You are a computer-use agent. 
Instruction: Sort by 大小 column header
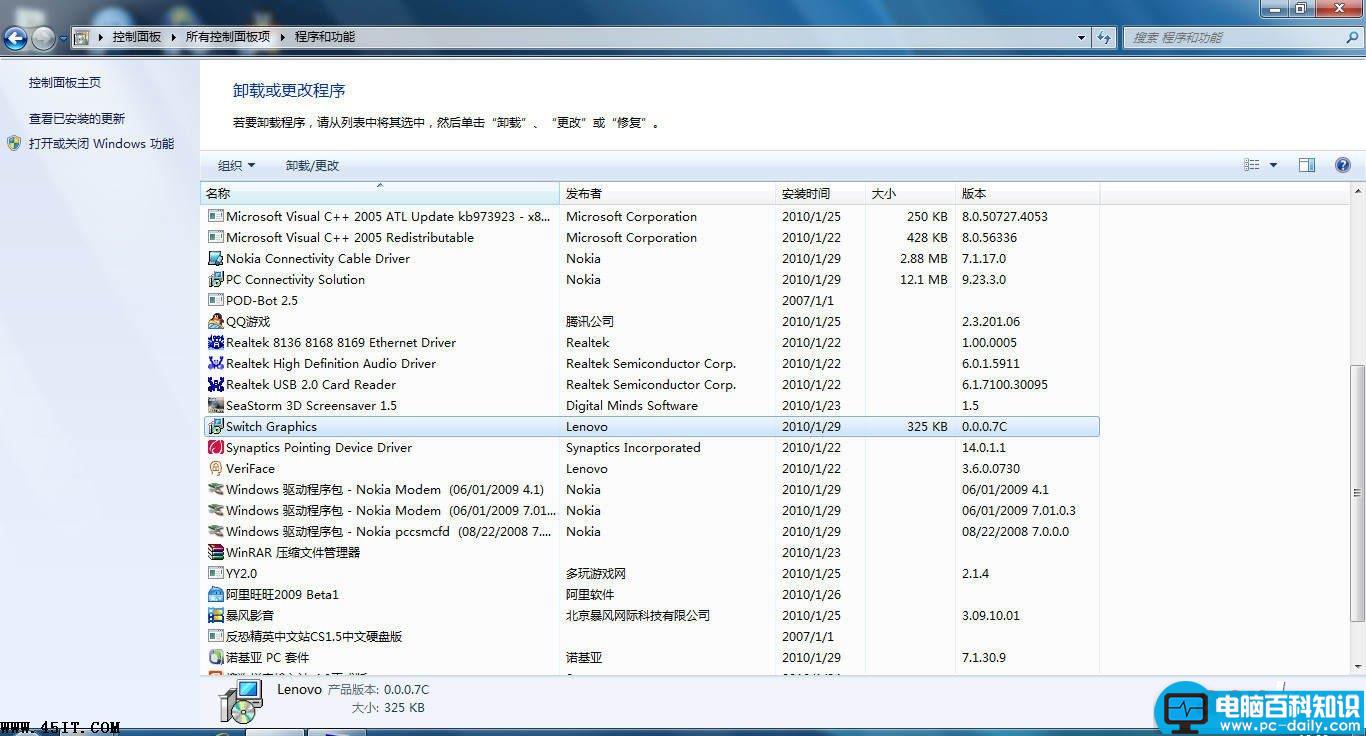click(910, 193)
